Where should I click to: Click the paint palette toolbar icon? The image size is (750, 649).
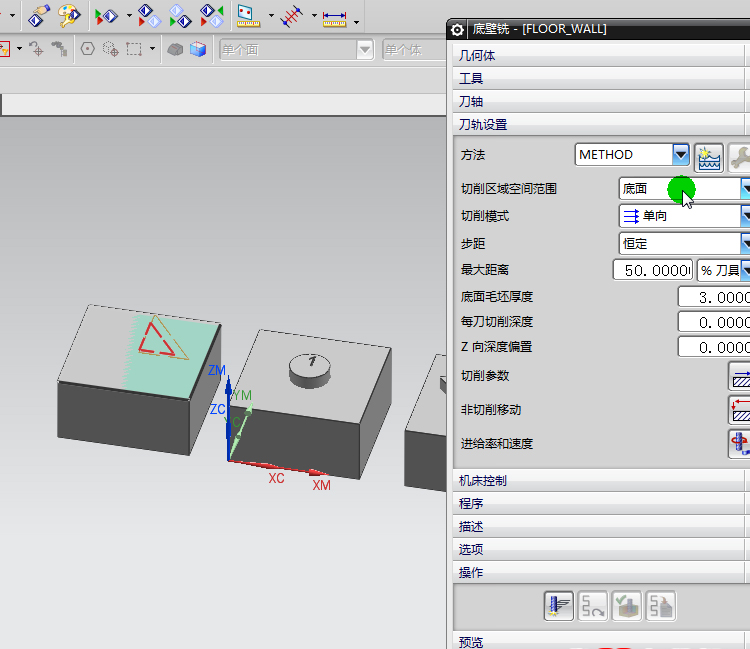pyautogui.click(x=69, y=15)
